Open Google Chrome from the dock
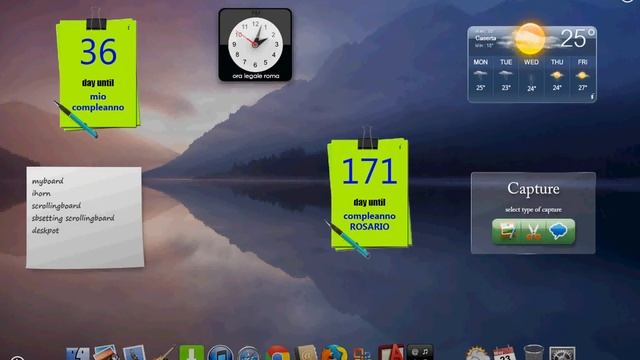 tap(278, 353)
